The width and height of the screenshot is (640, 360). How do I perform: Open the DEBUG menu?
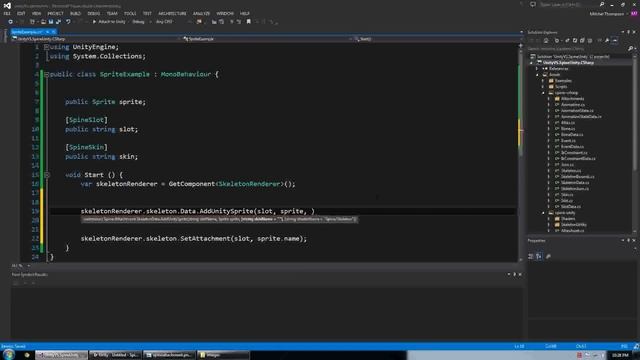94,13
